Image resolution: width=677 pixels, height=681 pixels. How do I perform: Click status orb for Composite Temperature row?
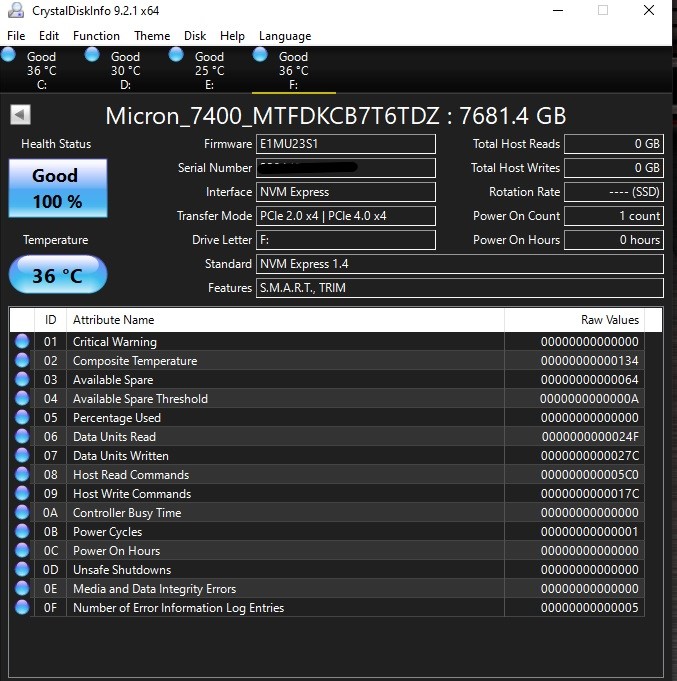(x=22, y=360)
